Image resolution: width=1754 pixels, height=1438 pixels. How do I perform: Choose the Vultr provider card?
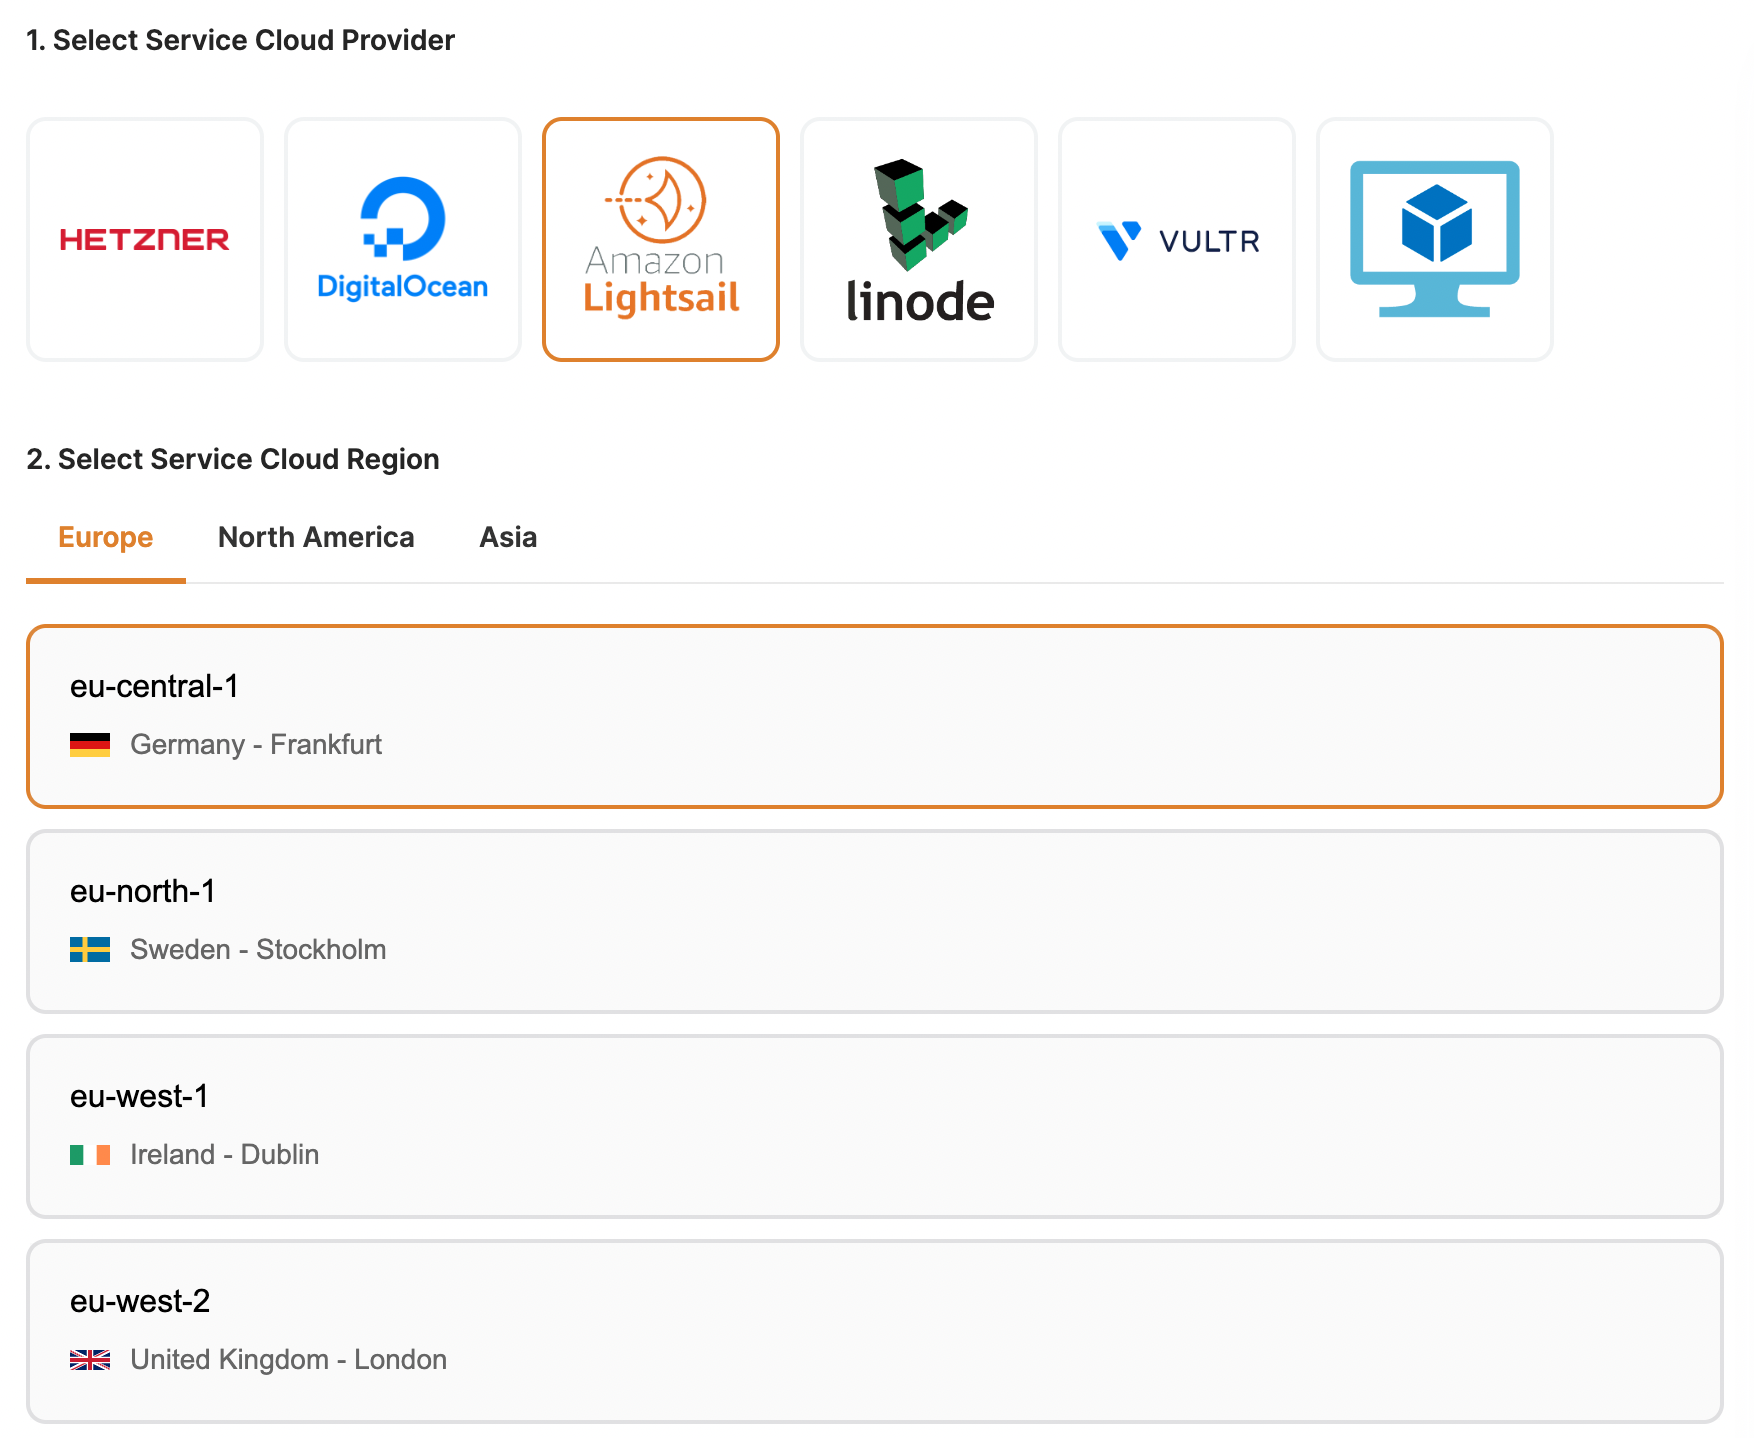(1176, 239)
